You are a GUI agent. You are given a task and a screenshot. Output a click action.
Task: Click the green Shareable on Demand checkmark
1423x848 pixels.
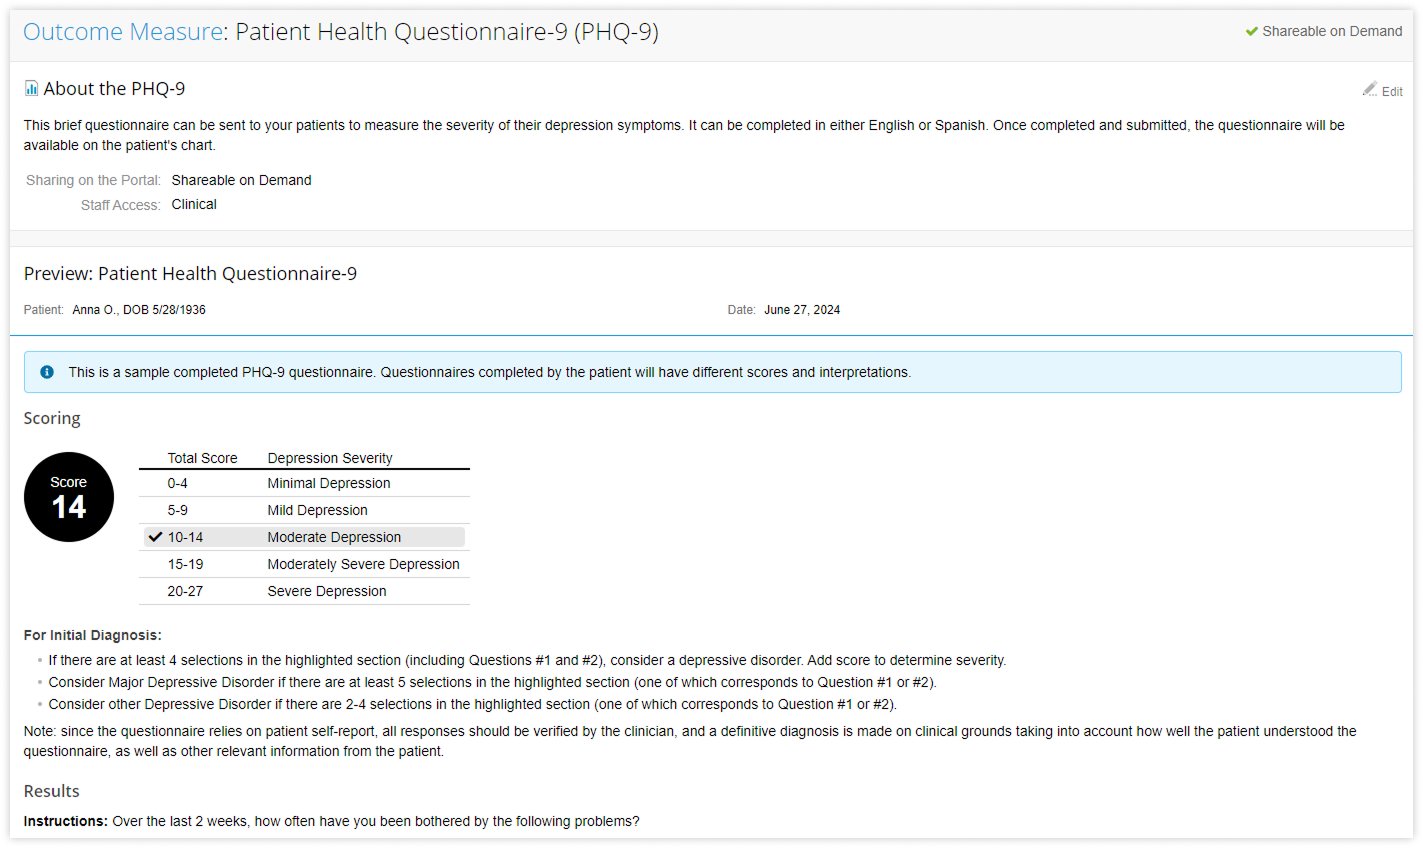(1251, 32)
